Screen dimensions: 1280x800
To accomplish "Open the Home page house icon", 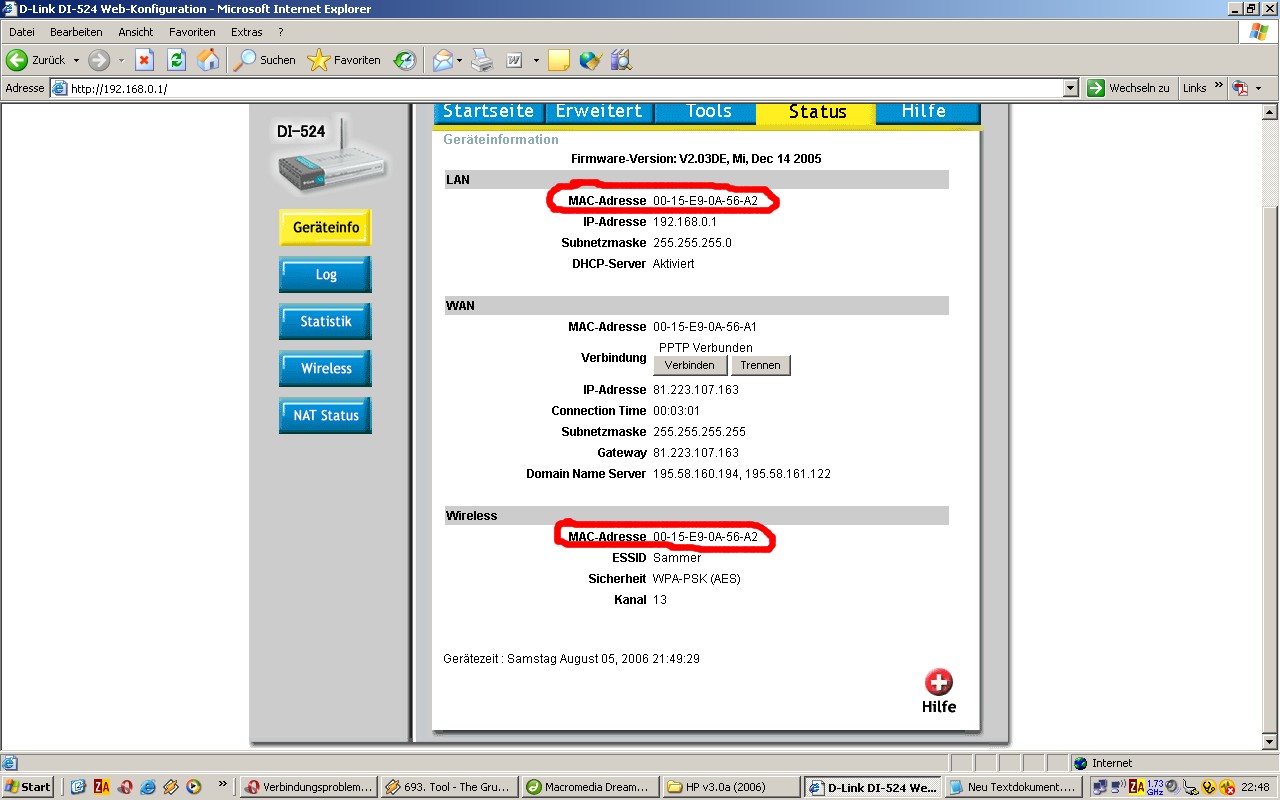I will 208,60.
